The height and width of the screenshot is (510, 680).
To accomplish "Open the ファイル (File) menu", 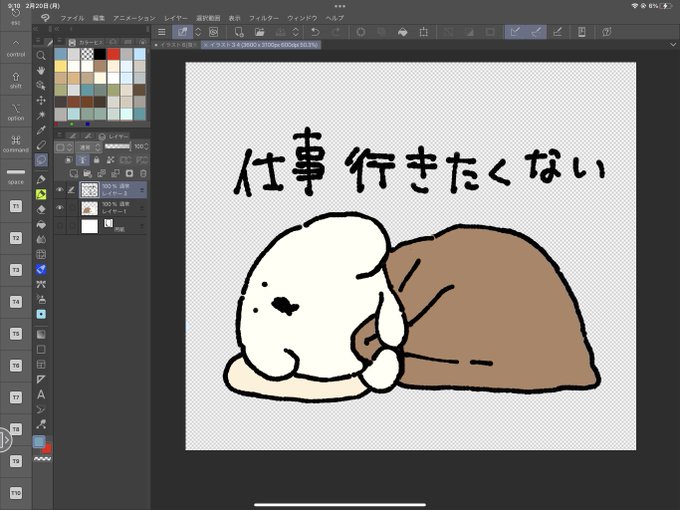I will tap(72, 18).
